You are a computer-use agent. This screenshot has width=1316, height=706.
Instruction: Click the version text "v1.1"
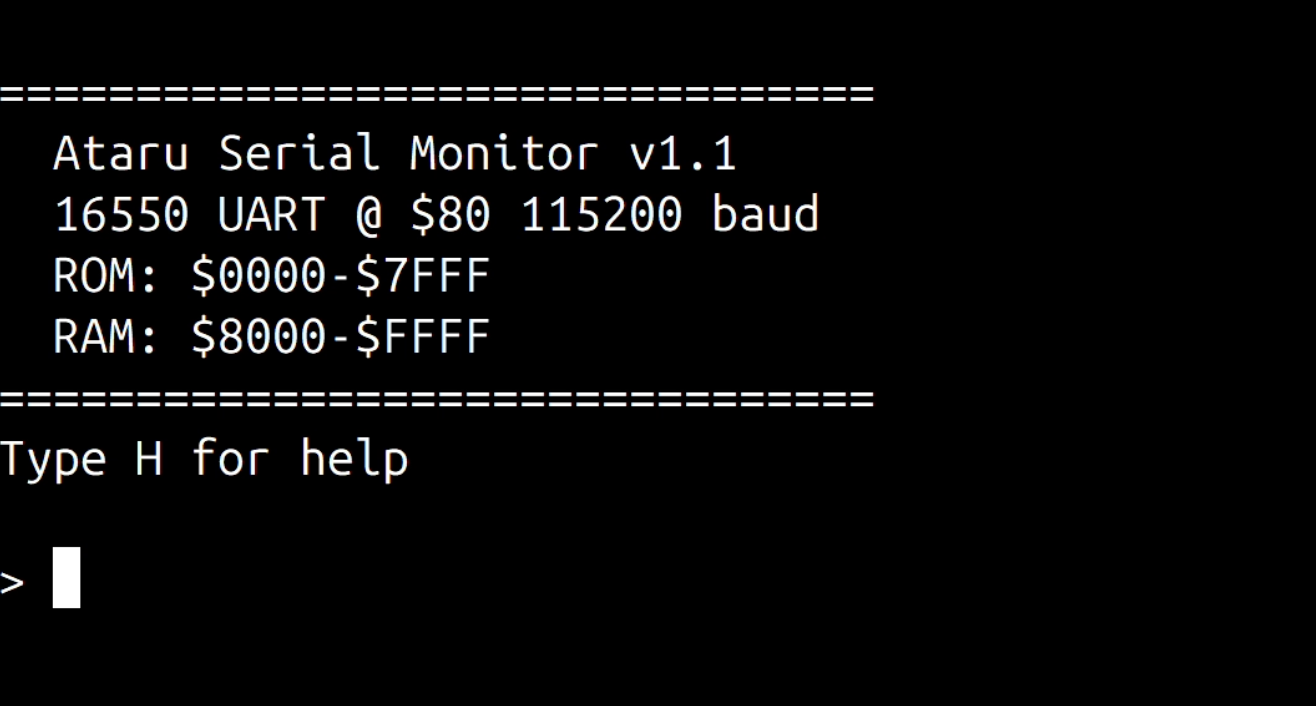tap(683, 154)
